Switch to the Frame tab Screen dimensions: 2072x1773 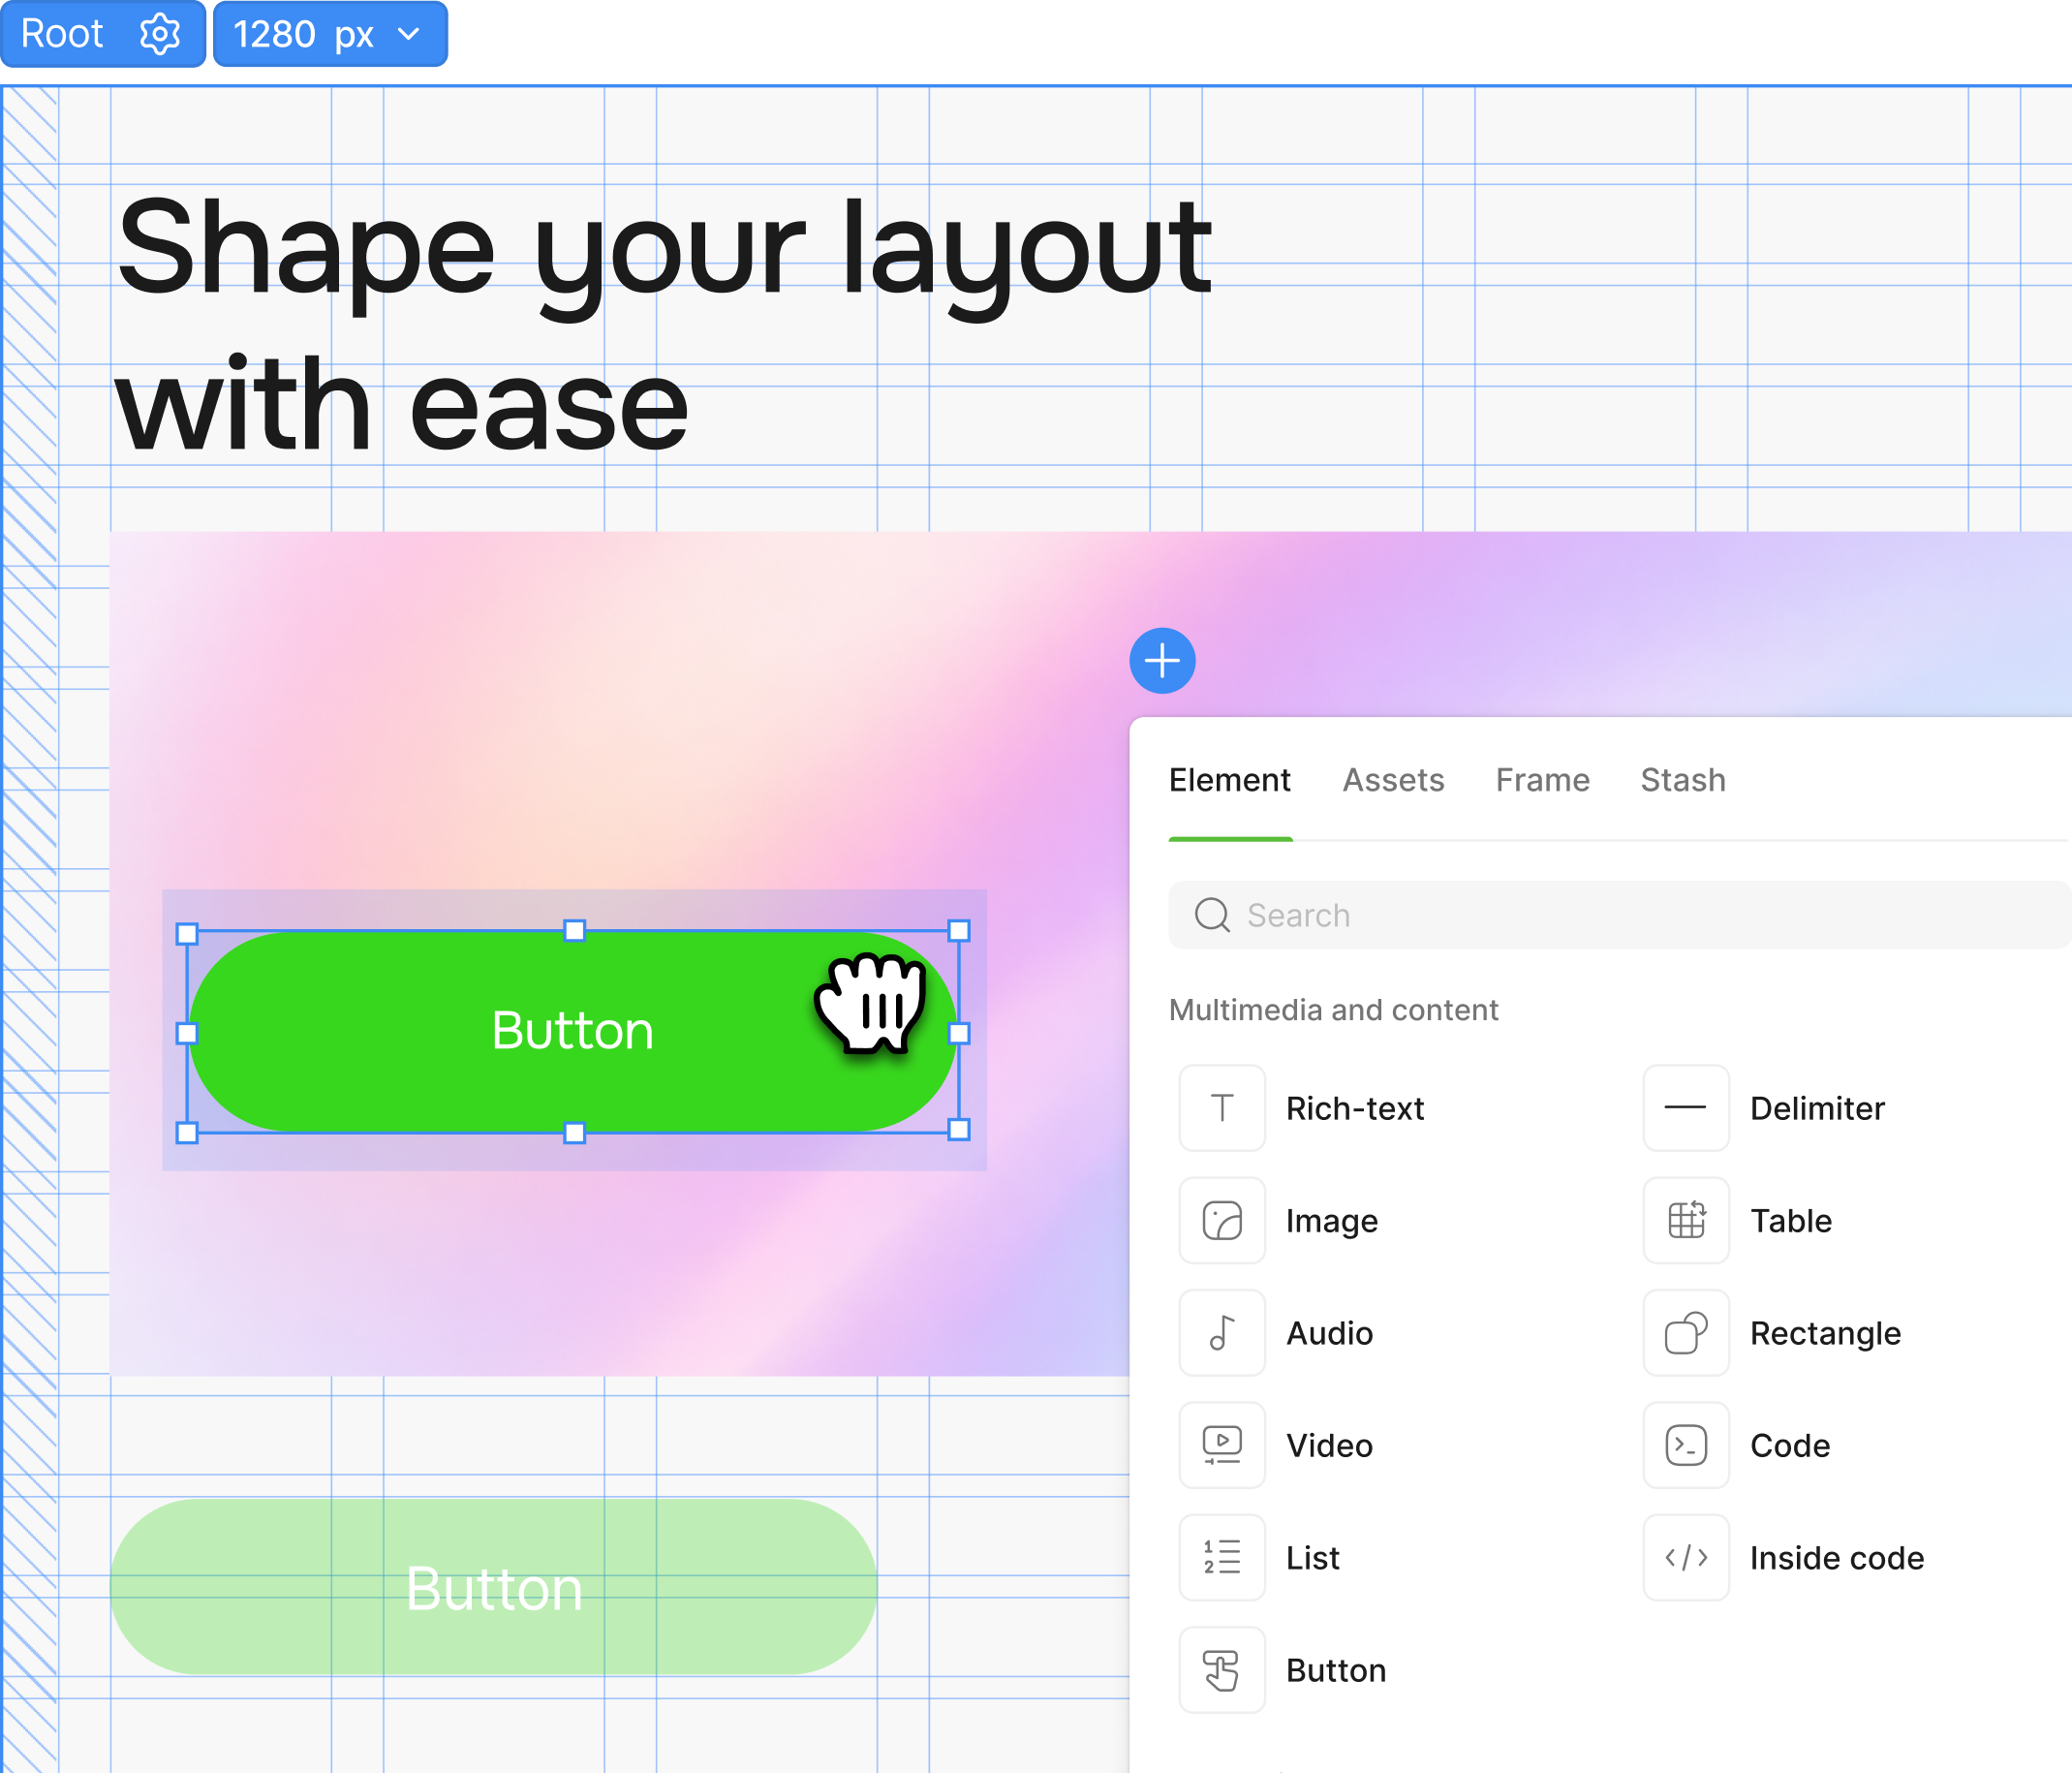(1542, 780)
